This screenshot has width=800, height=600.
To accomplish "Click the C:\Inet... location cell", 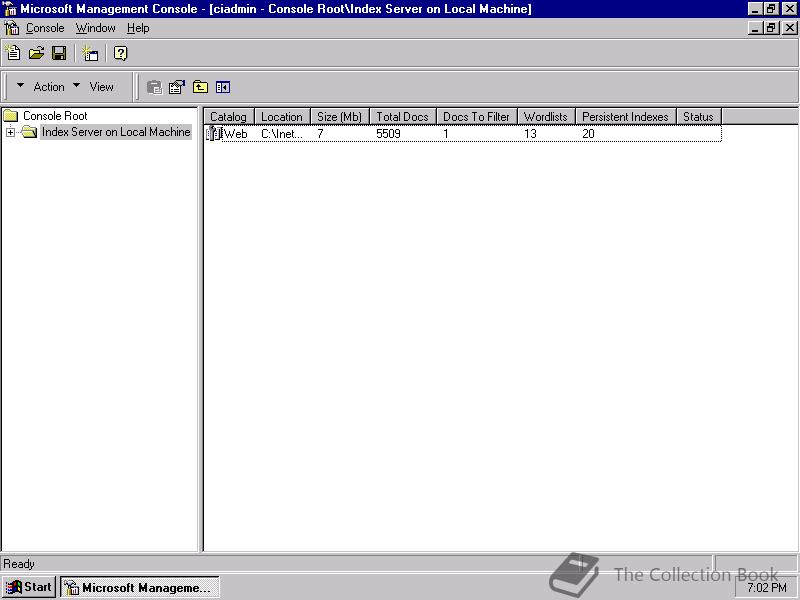I will (x=282, y=134).
